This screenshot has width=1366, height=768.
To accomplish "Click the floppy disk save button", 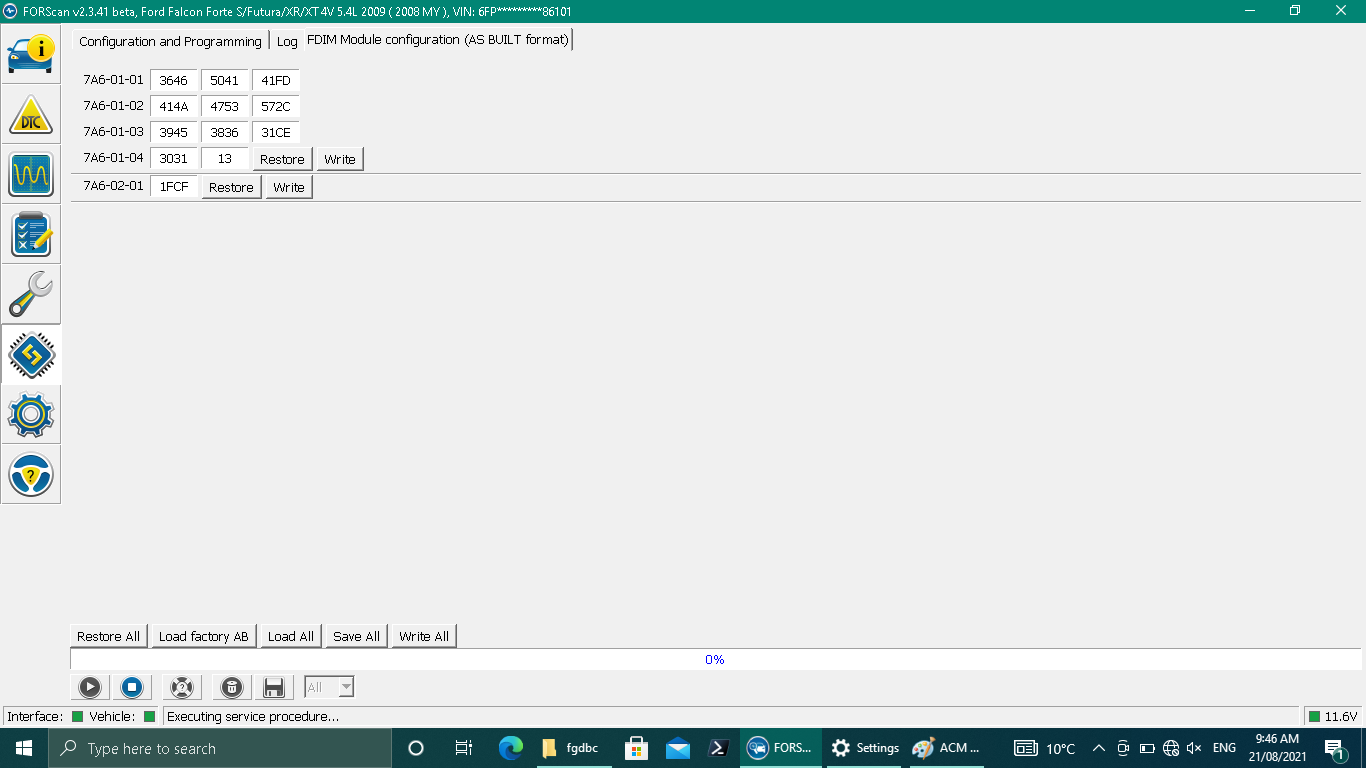I will (274, 687).
